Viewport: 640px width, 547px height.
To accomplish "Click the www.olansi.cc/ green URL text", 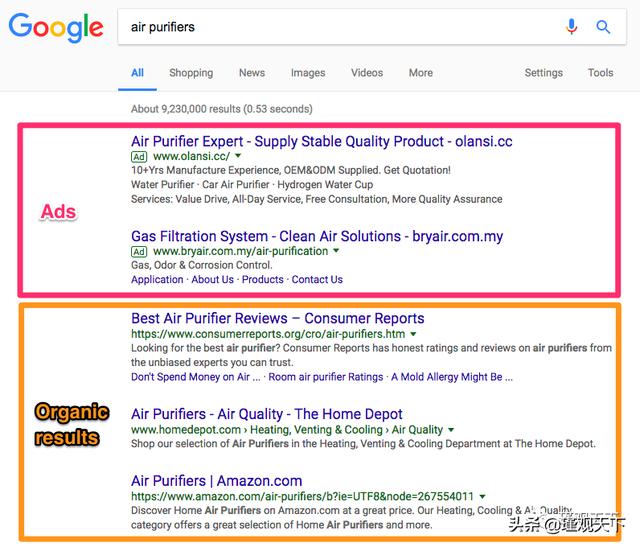I will coord(191,156).
